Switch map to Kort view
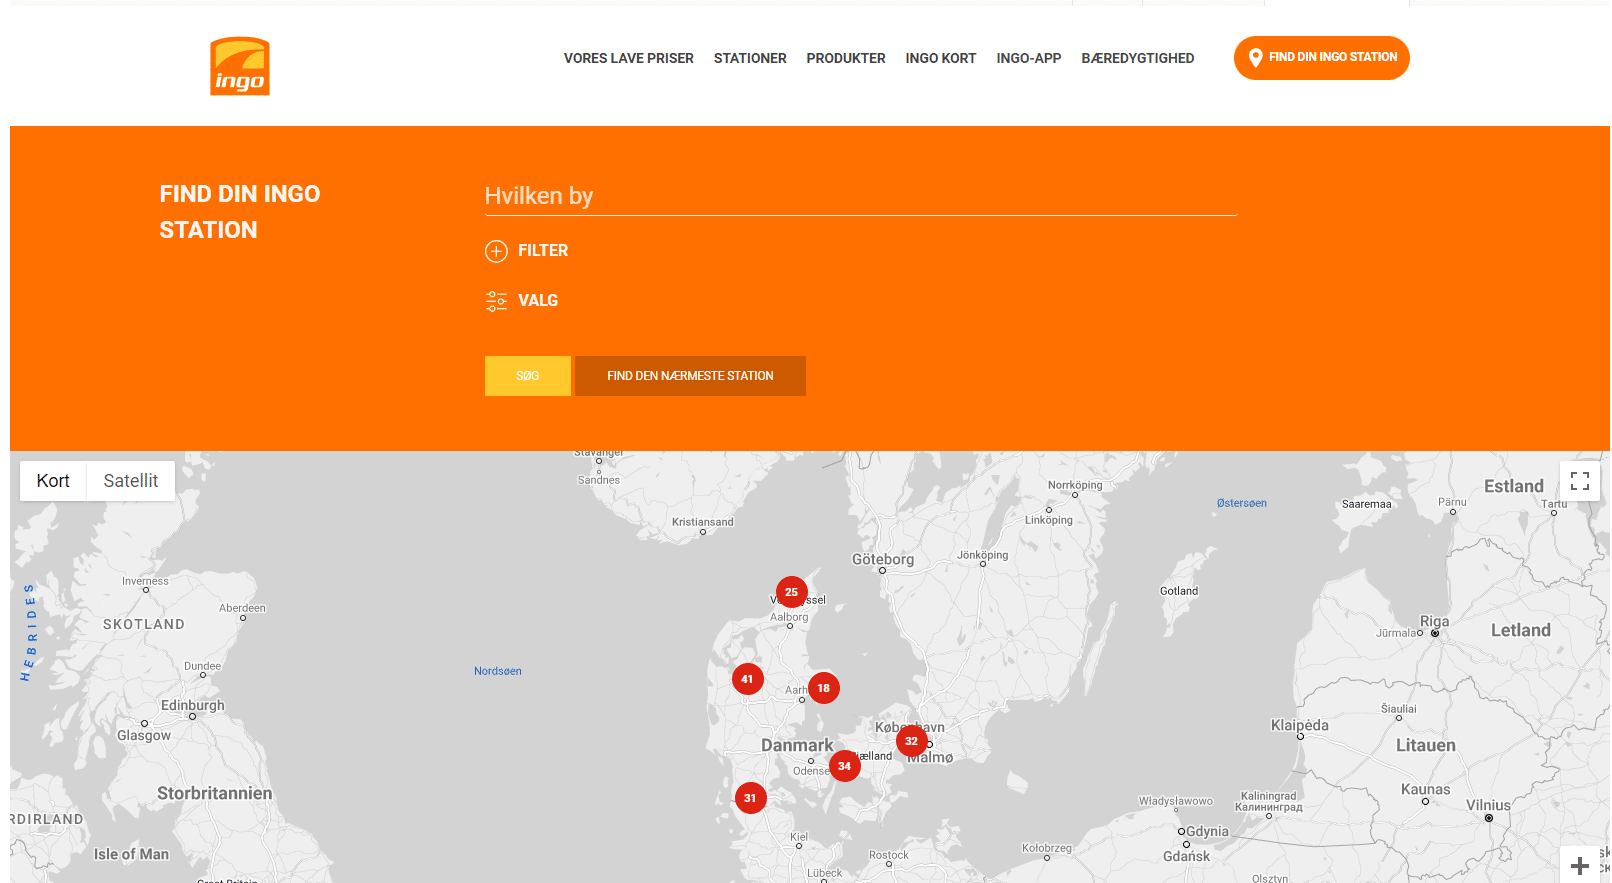This screenshot has width=1612, height=883. click(x=53, y=481)
